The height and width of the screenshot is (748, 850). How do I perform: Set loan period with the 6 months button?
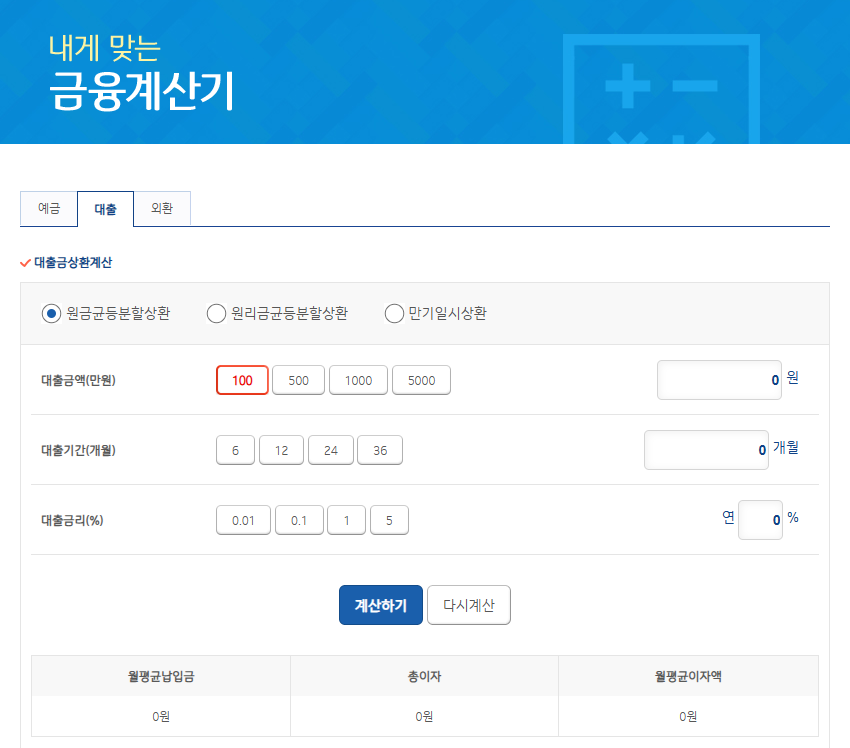pos(236,450)
